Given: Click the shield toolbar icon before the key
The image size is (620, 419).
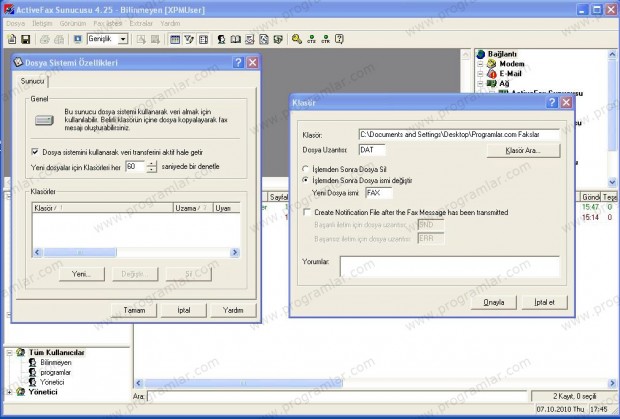Looking at the screenshot, I should tap(278, 39).
